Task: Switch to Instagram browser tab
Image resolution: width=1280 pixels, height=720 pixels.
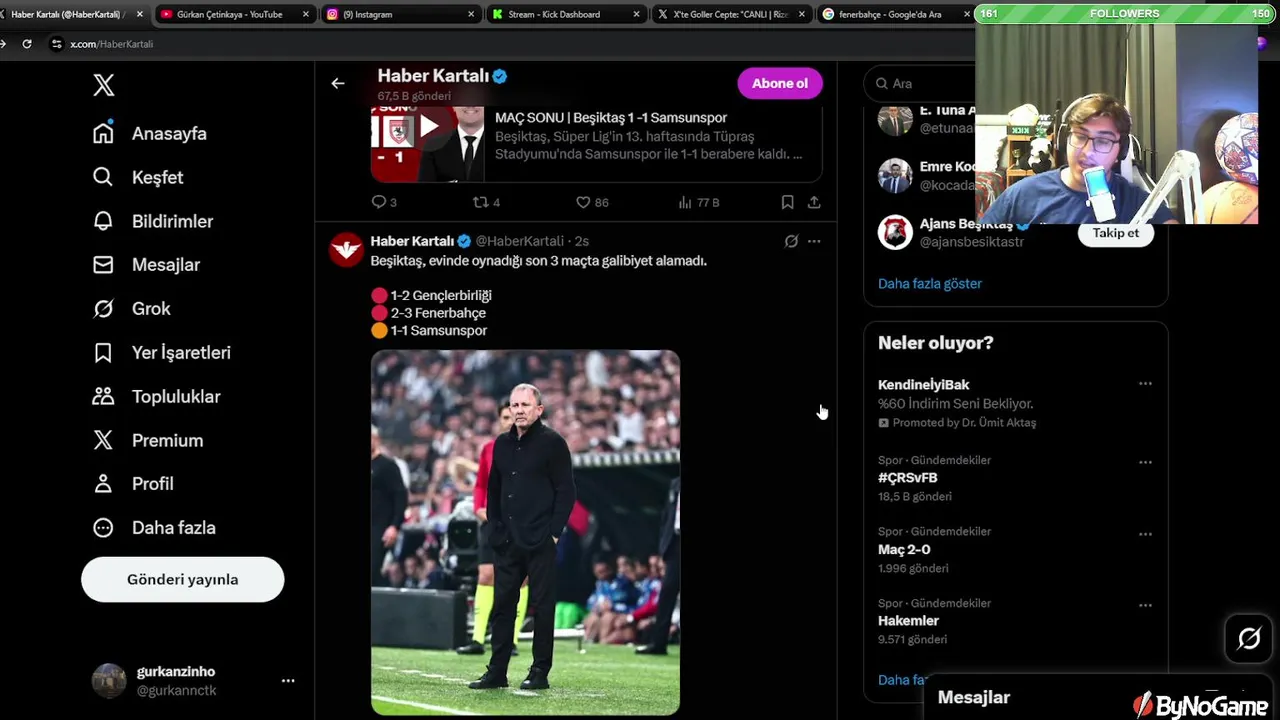Action: 398,14
